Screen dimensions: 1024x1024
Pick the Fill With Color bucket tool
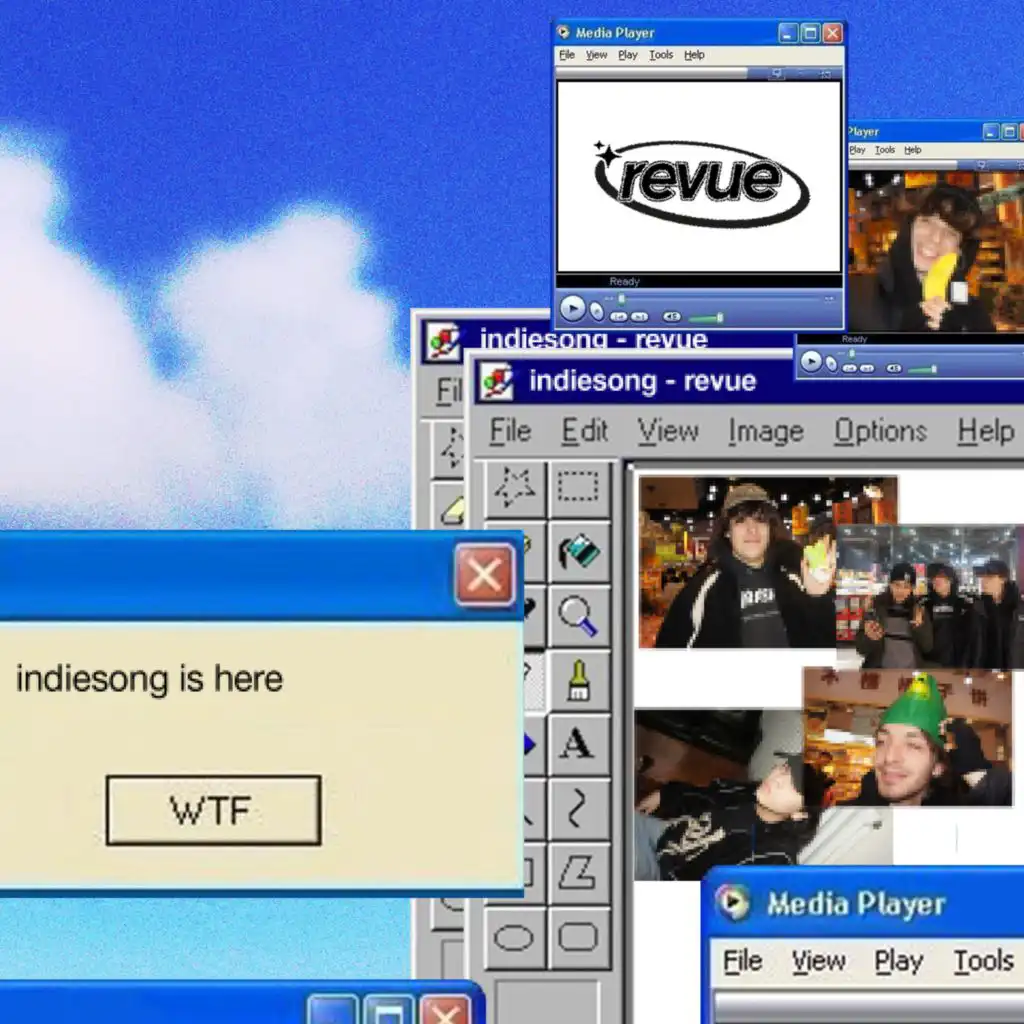578,552
